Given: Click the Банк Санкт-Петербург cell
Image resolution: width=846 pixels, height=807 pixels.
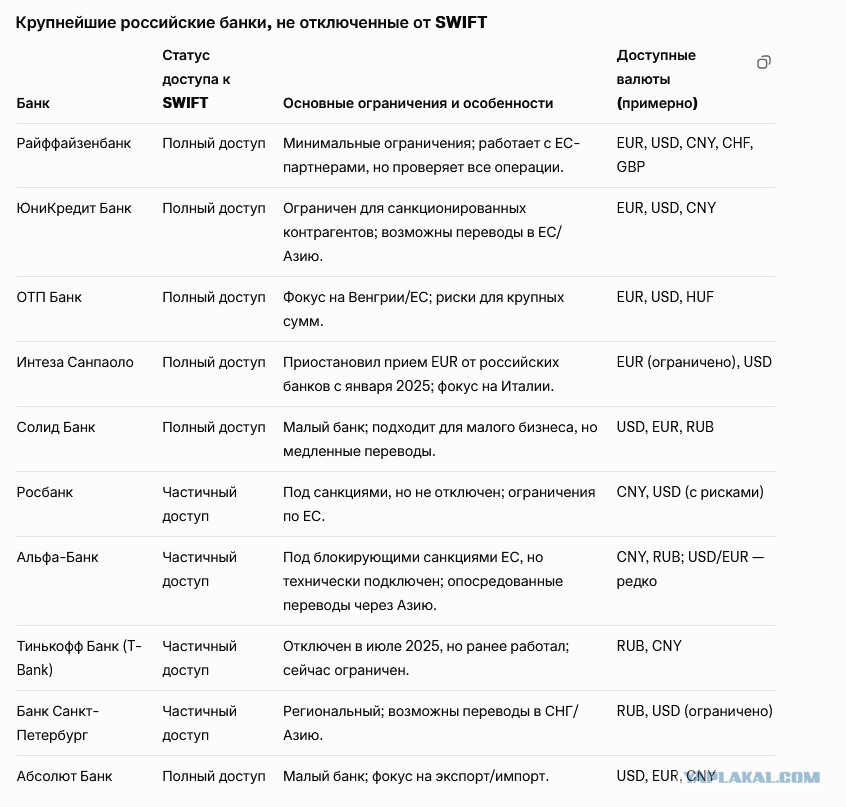Looking at the screenshot, I should click(58, 723).
